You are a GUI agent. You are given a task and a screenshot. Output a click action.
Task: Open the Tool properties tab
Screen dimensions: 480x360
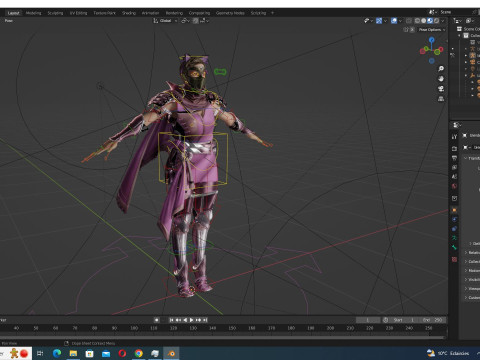[x=454, y=137]
